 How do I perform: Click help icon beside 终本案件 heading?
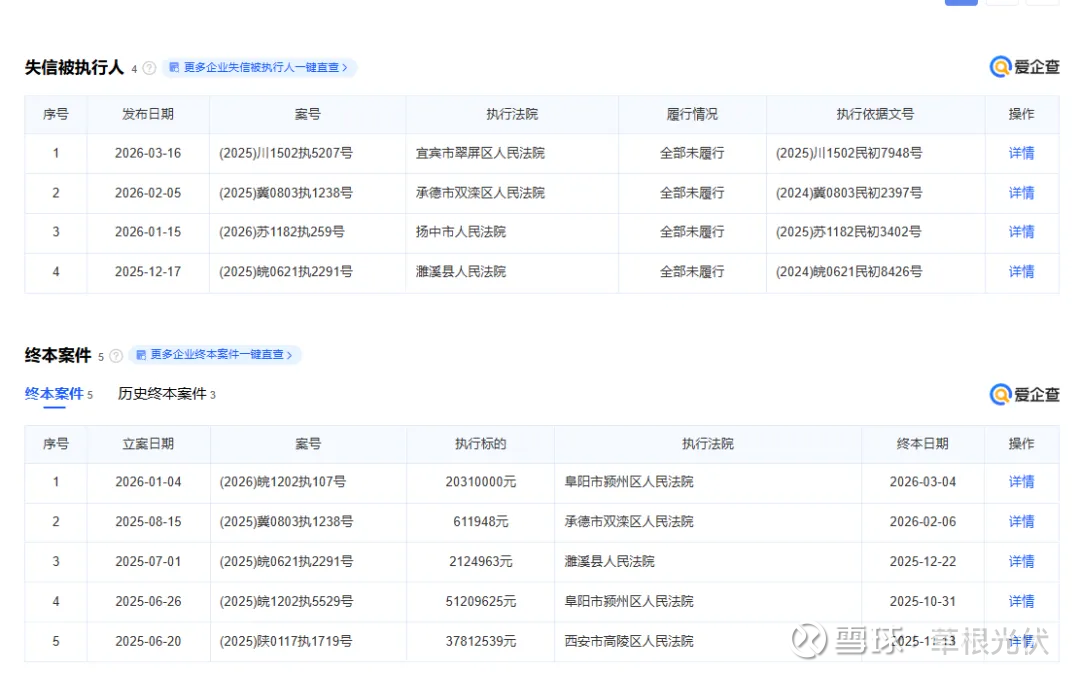(x=116, y=356)
